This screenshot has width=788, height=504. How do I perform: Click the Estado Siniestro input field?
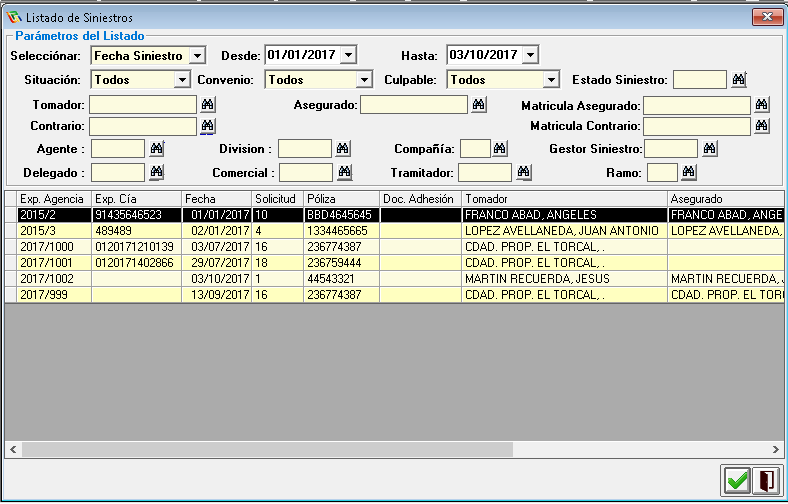pyautogui.click(x=700, y=79)
